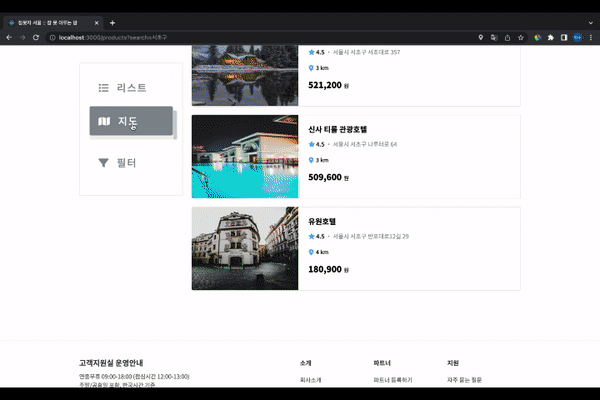Click the 파트너 footer heading
The width and height of the screenshot is (600, 400).
coord(382,363)
